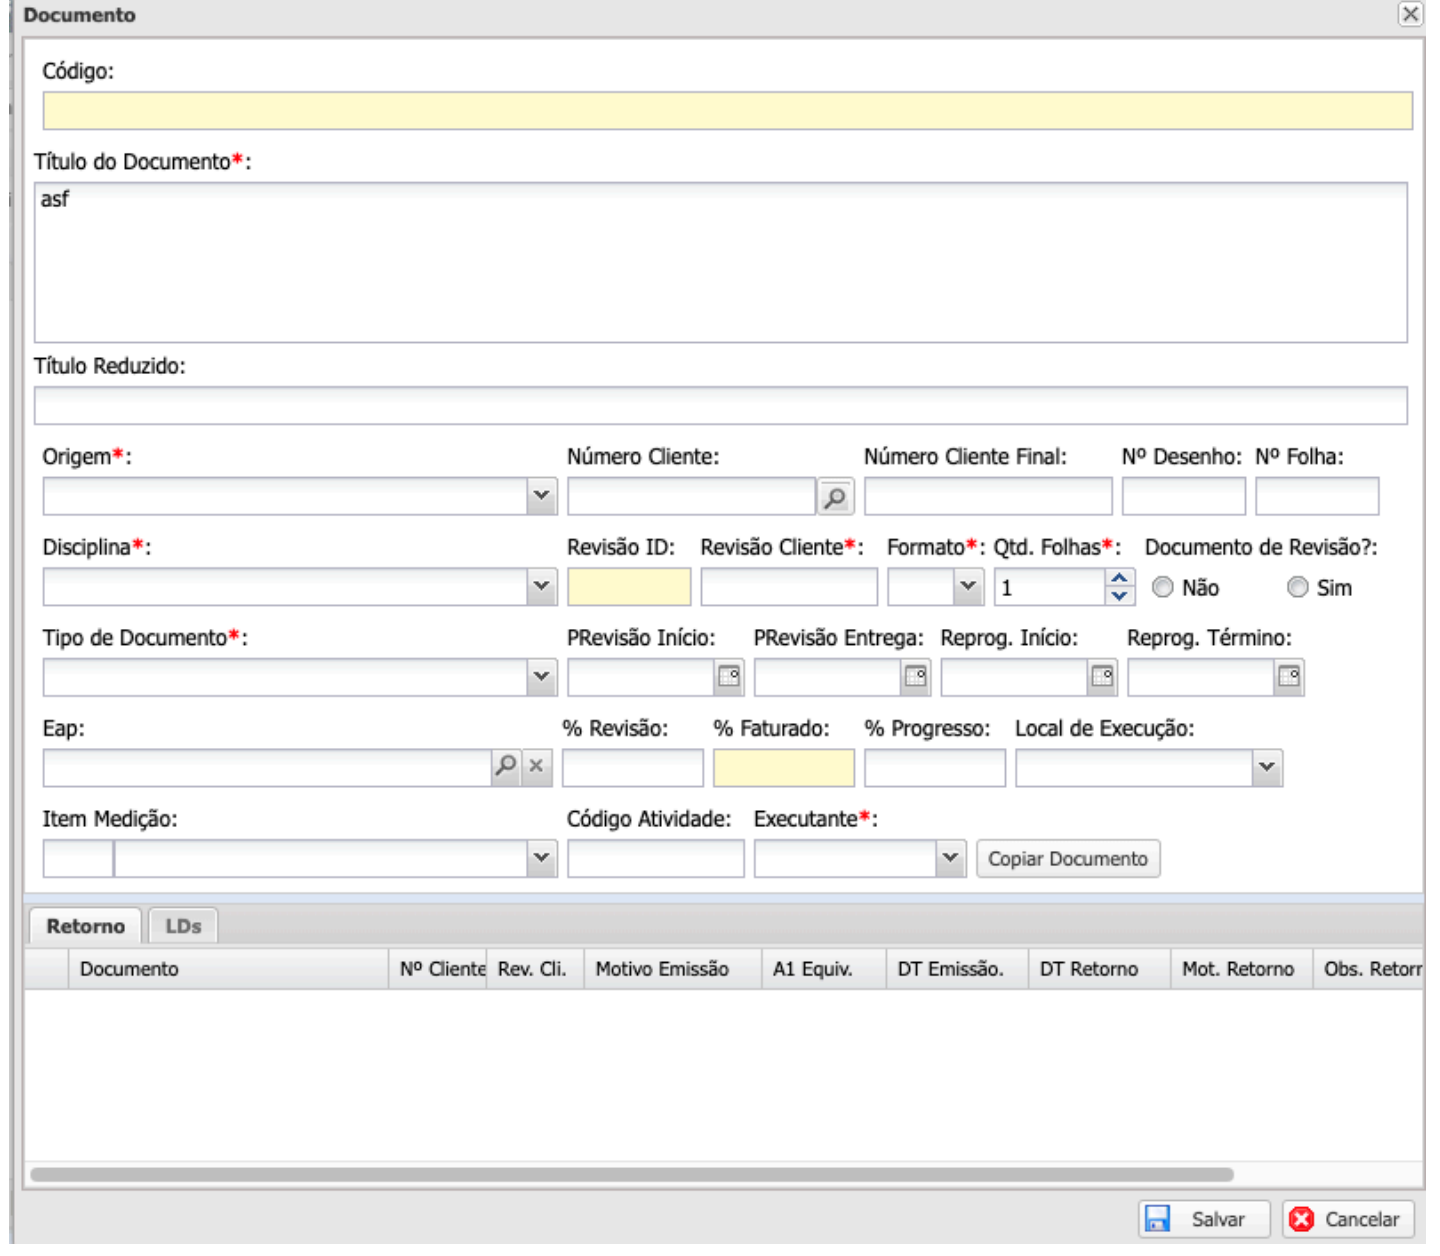
Task: Clear the Eap field with X icon
Action: (537, 767)
